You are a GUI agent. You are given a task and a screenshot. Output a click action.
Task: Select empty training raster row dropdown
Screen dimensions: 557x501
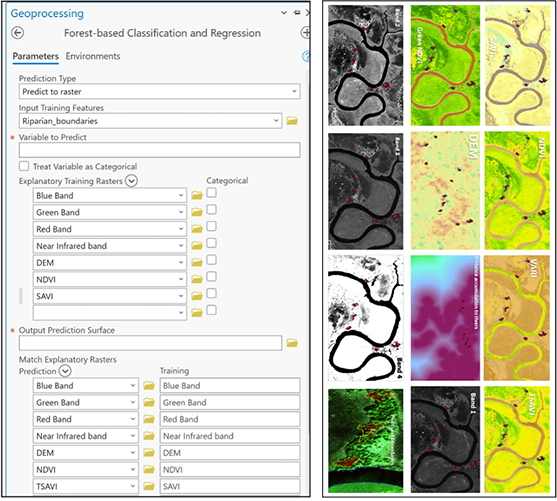[x=181, y=313]
